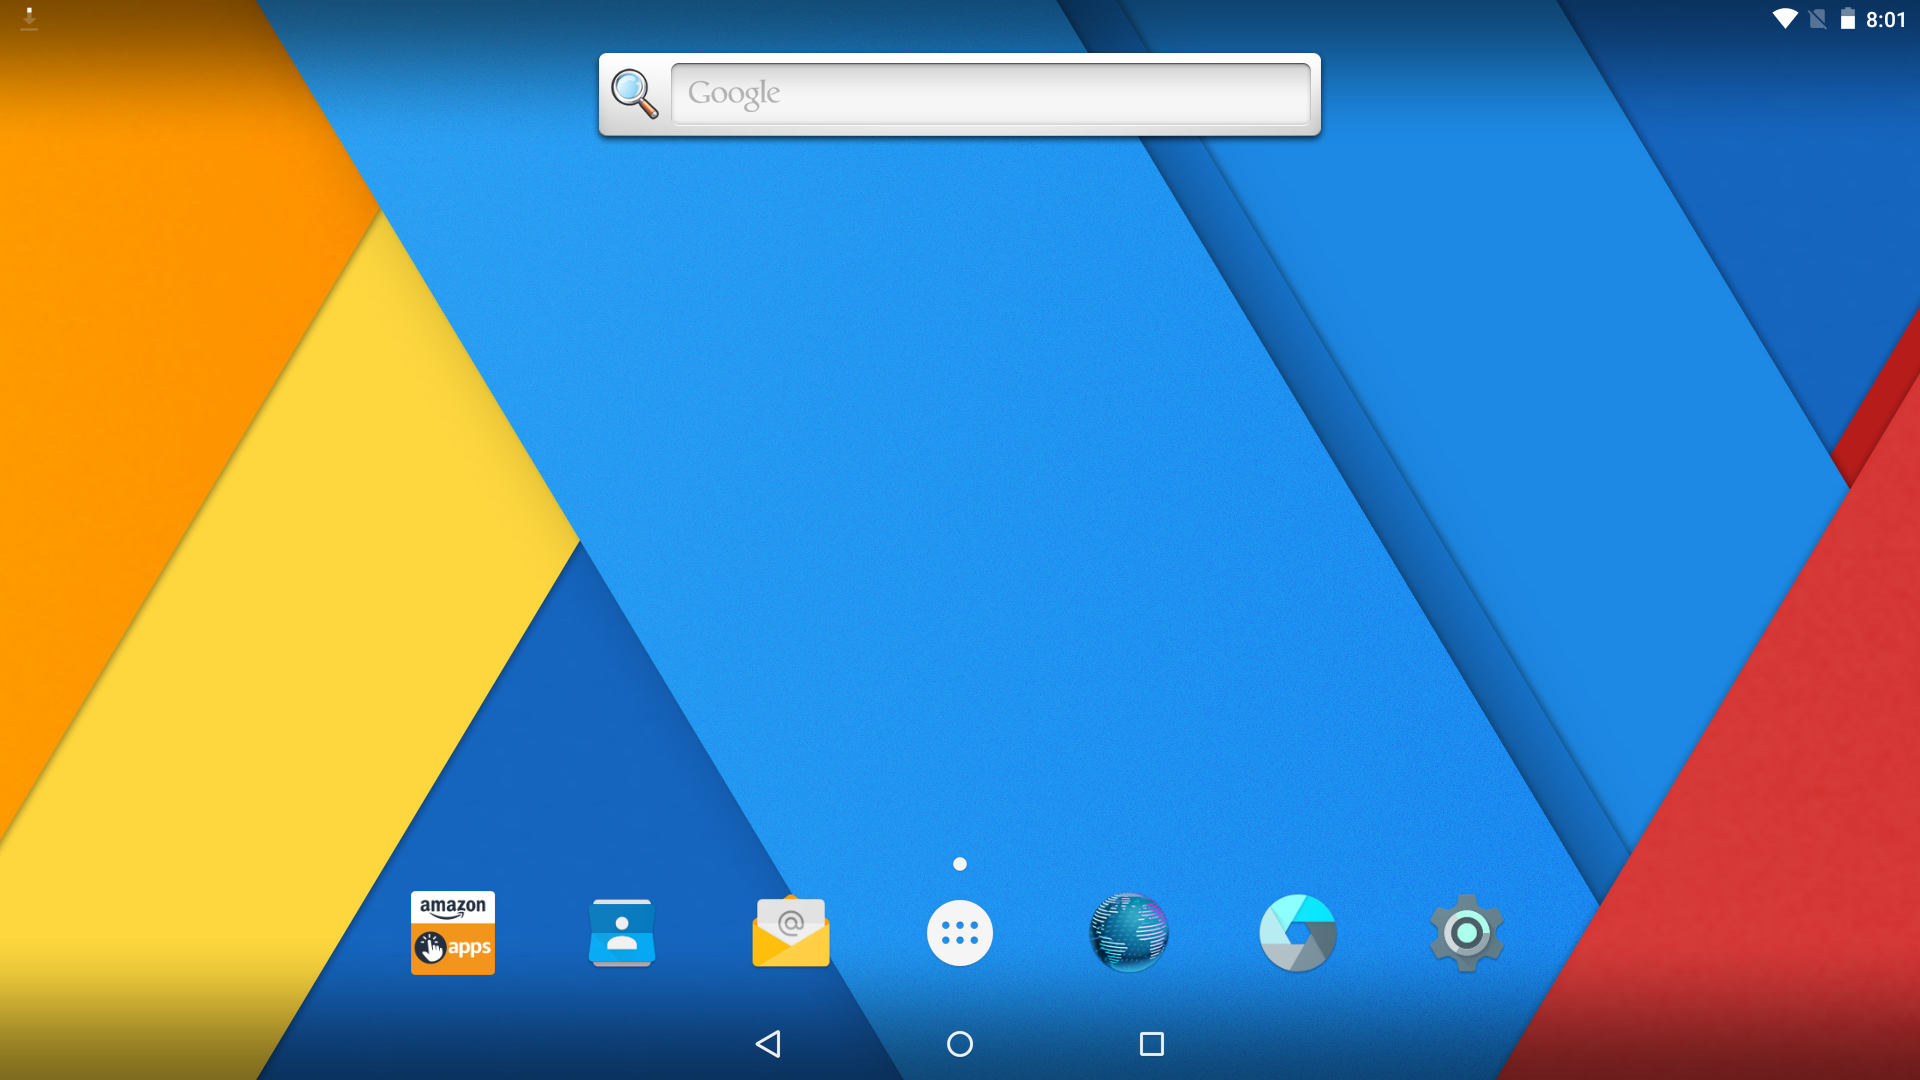Open the app drawer
This screenshot has width=1920, height=1080.
[960, 933]
